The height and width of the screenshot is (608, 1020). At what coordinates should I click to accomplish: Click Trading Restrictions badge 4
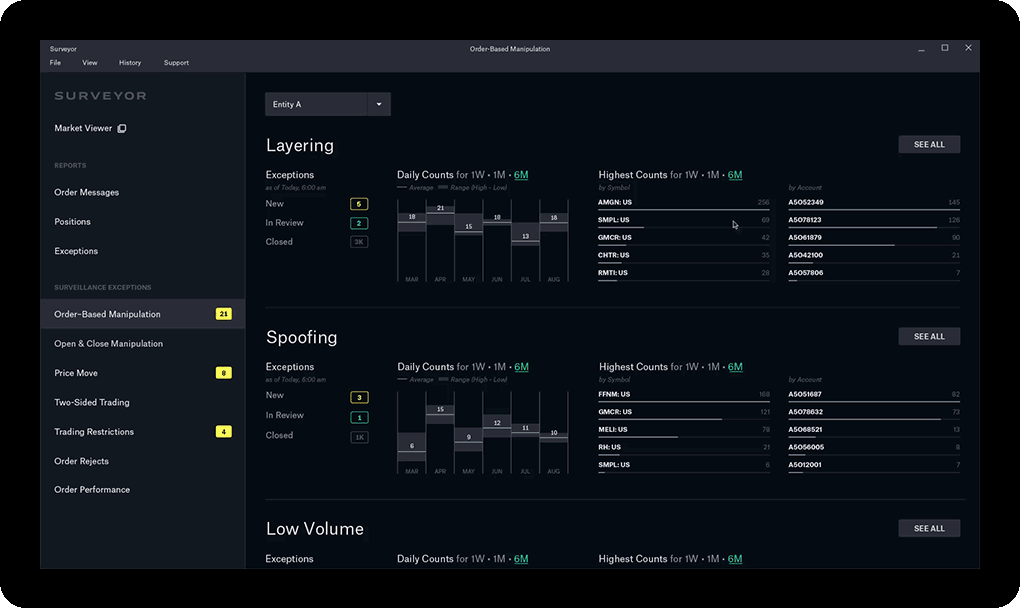pos(224,432)
